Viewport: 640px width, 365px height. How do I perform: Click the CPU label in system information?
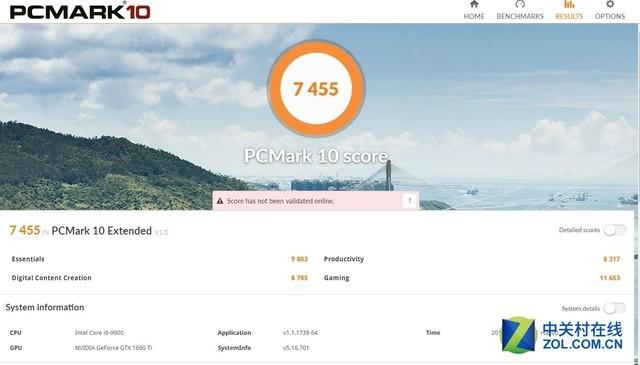pyautogui.click(x=16, y=333)
